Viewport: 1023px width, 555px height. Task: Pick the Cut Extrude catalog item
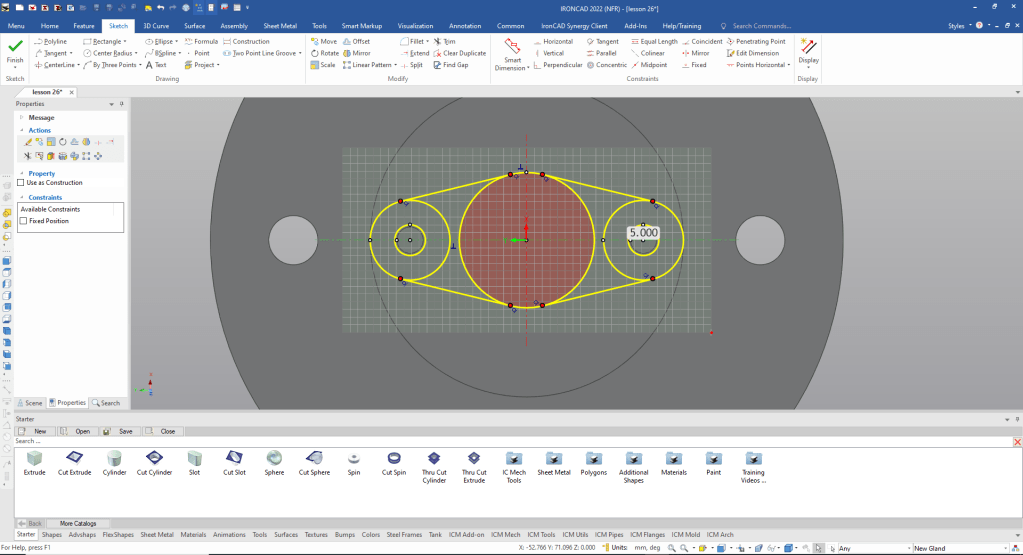tap(74, 462)
